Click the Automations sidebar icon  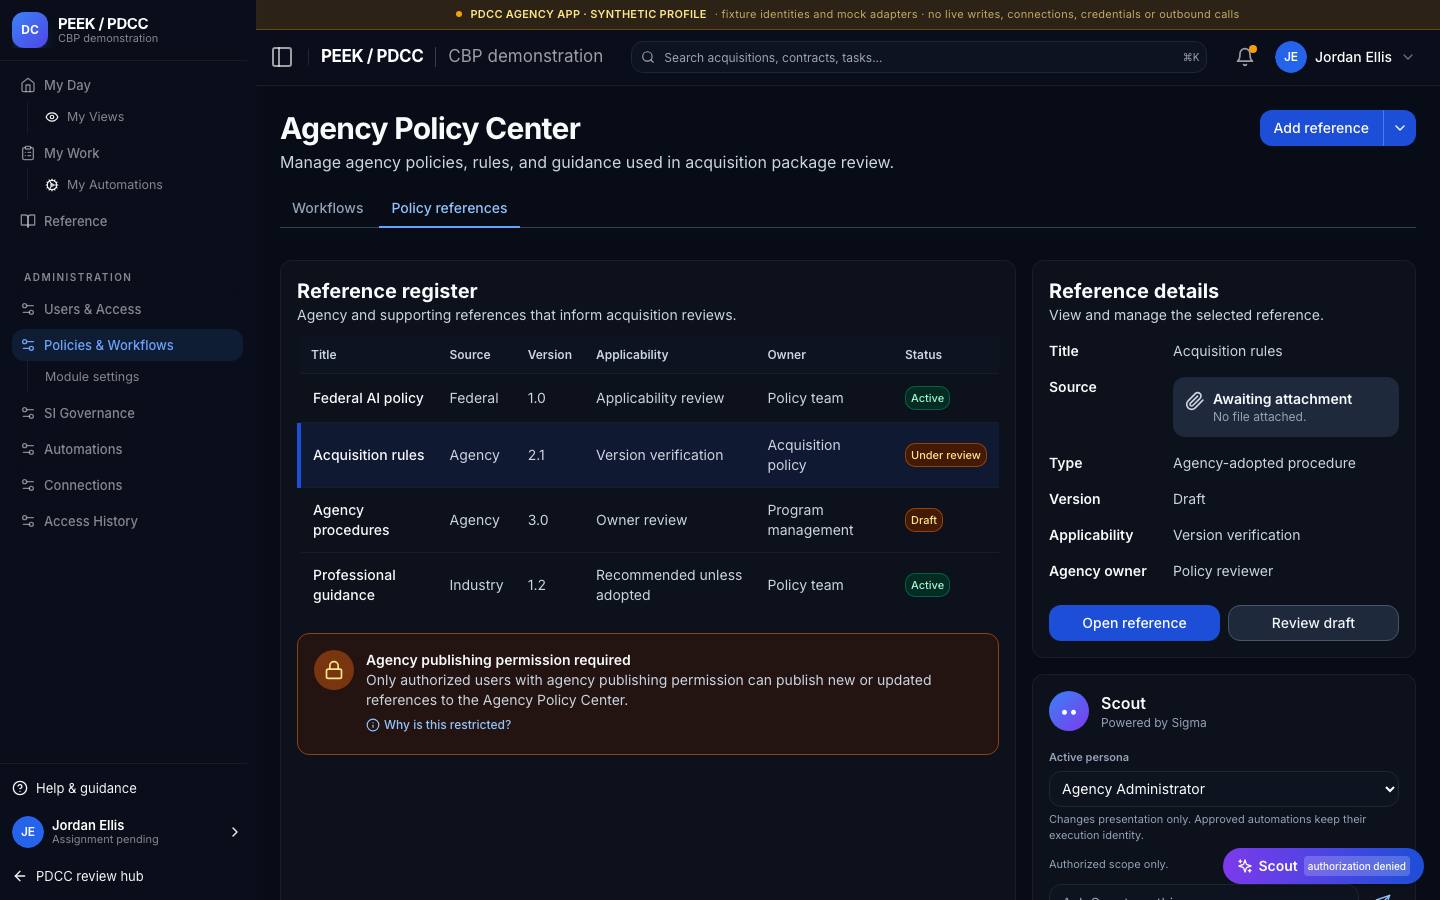(28, 449)
